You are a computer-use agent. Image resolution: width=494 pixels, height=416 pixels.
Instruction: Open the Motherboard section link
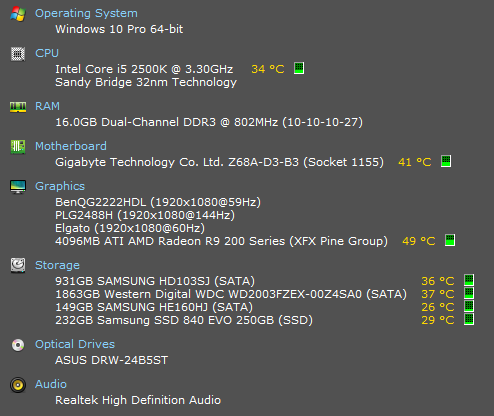[x=71, y=146]
